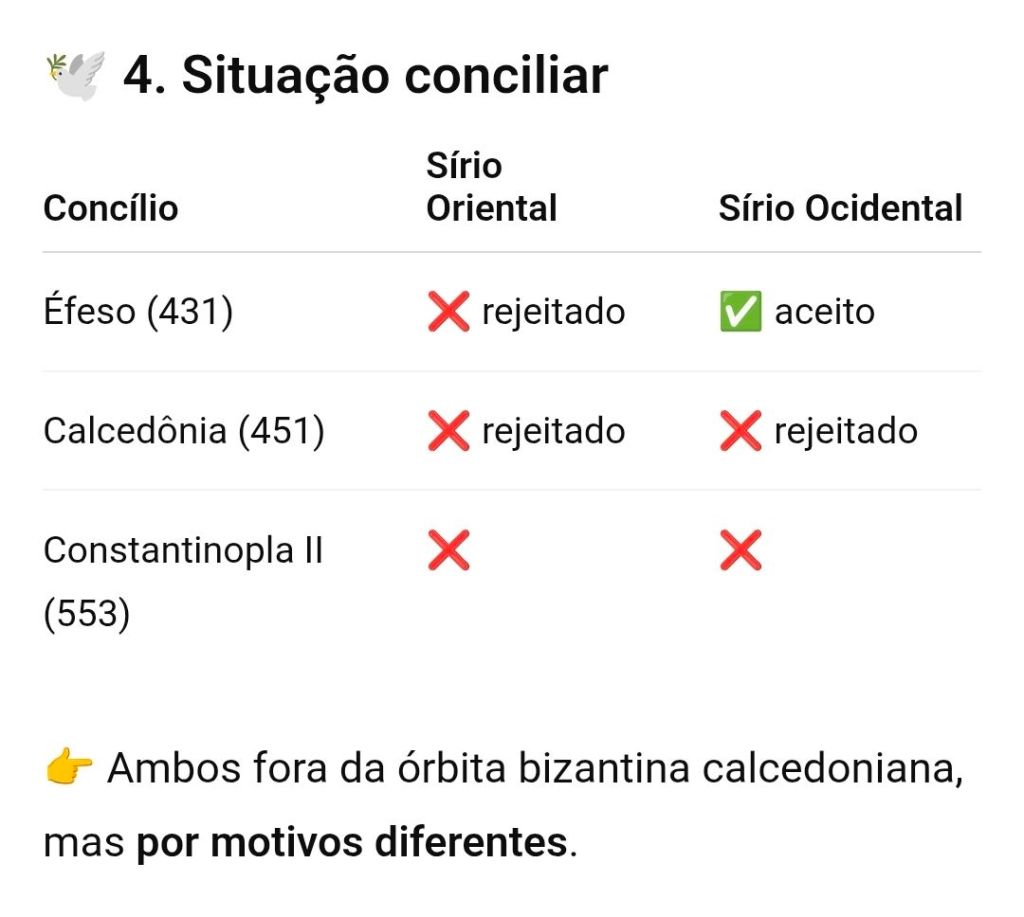Click the green check mark next to aceito

pyautogui.click(x=740, y=312)
